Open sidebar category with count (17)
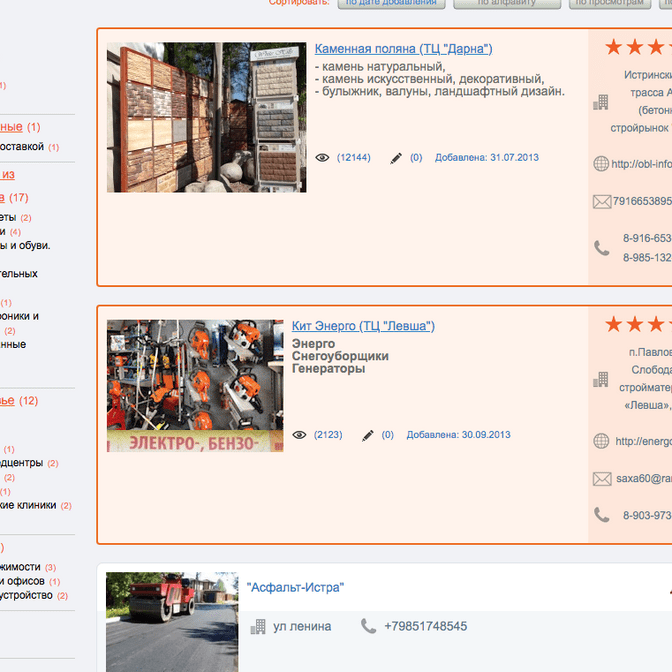The width and height of the screenshot is (672, 672). tap(14, 198)
